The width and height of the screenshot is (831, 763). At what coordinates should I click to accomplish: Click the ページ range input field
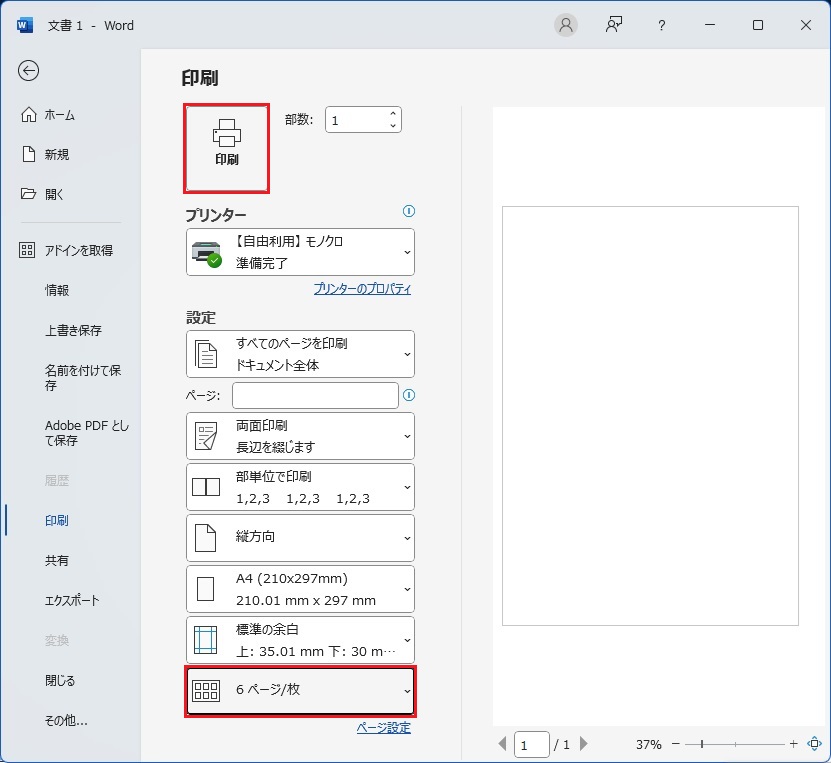tap(315, 395)
